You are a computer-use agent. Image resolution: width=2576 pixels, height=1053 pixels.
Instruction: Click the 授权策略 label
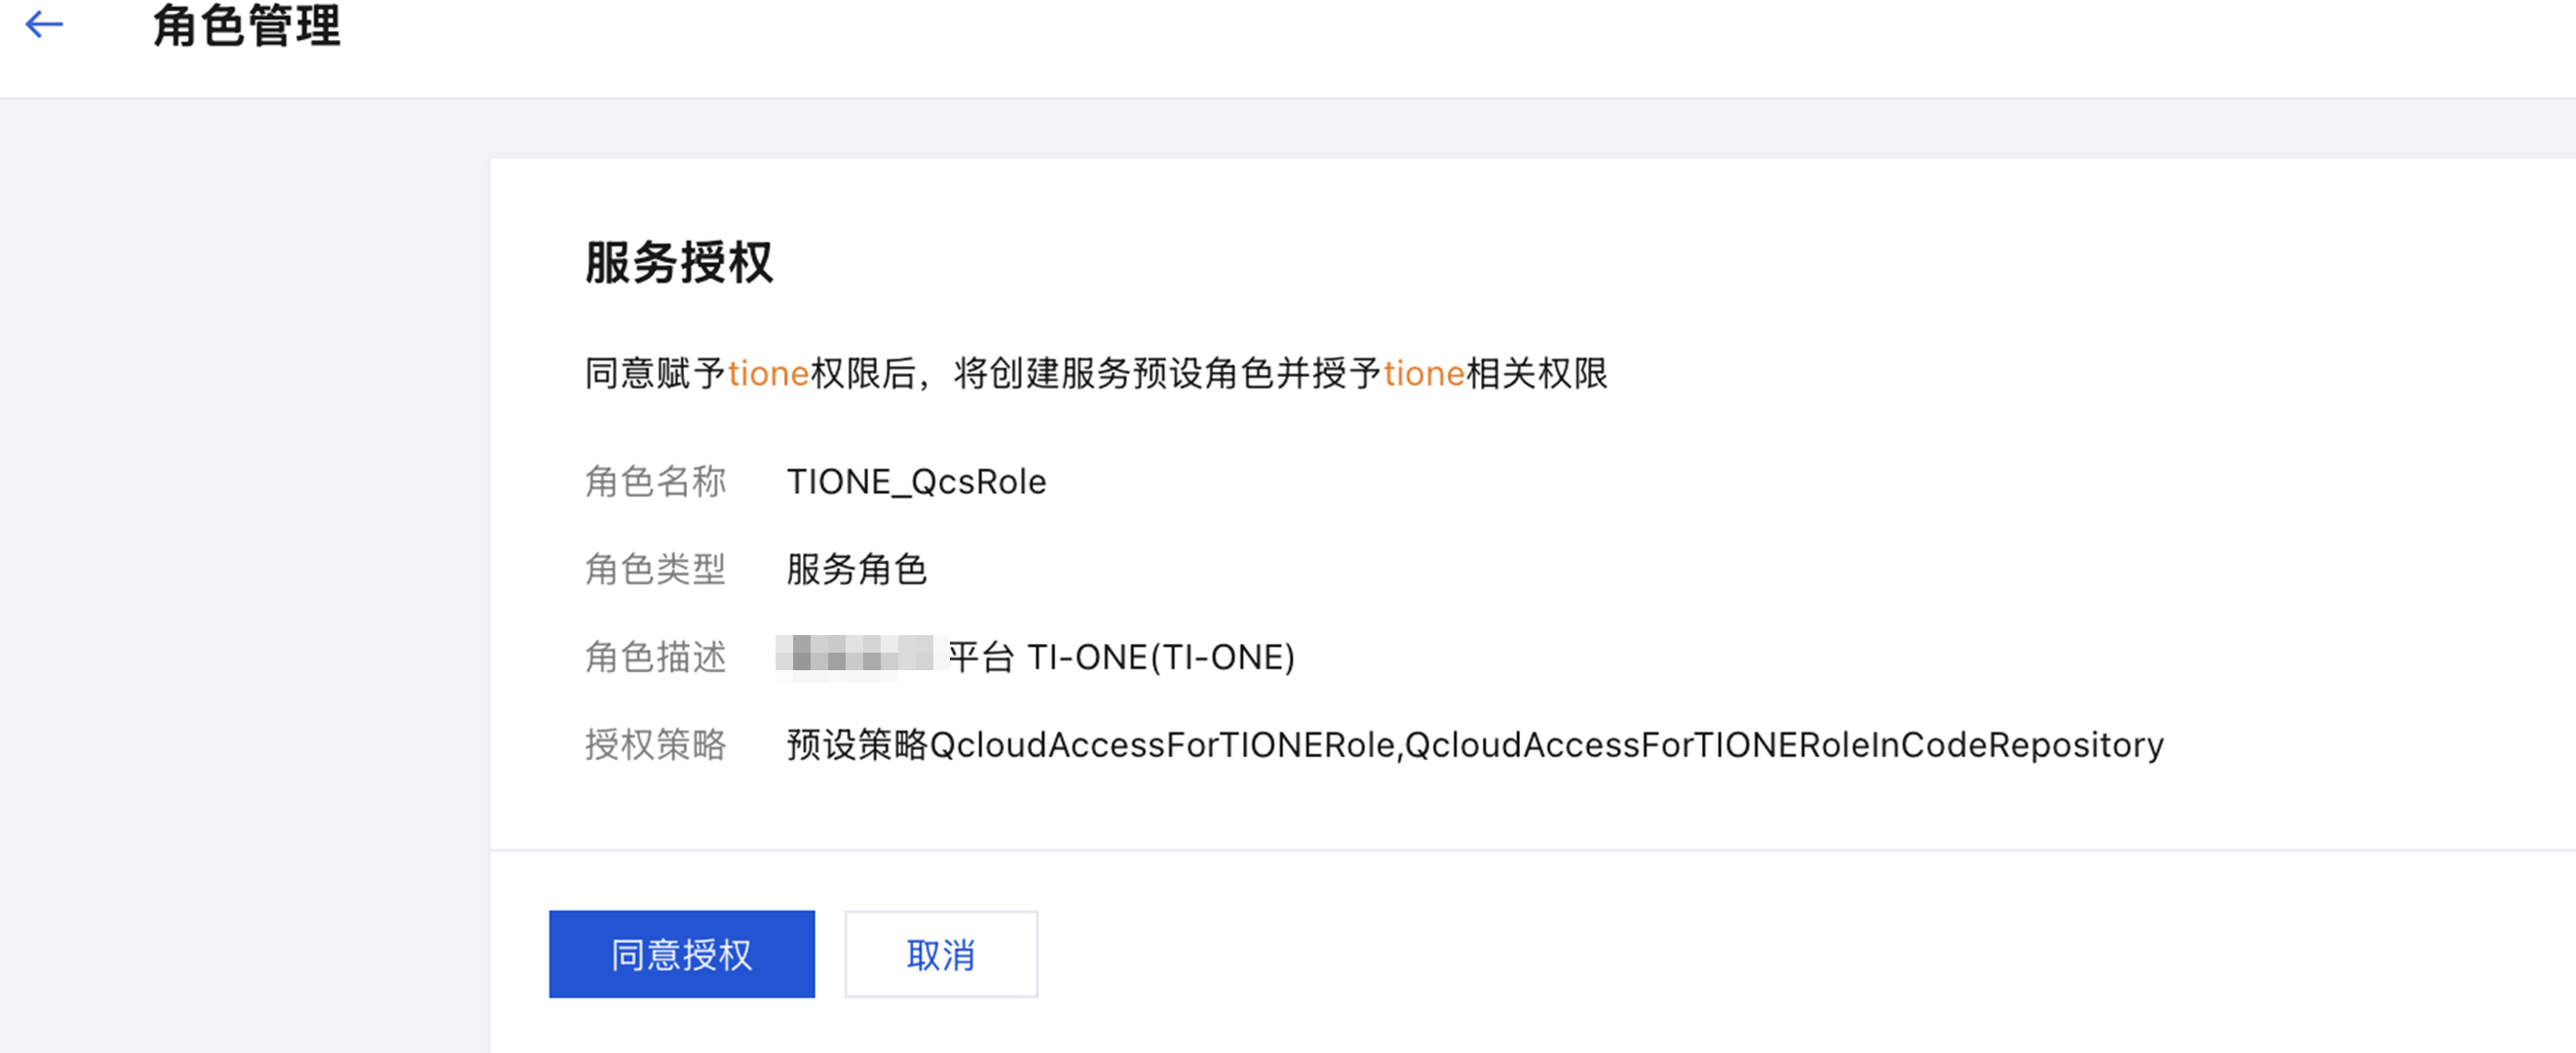pyautogui.click(x=656, y=745)
